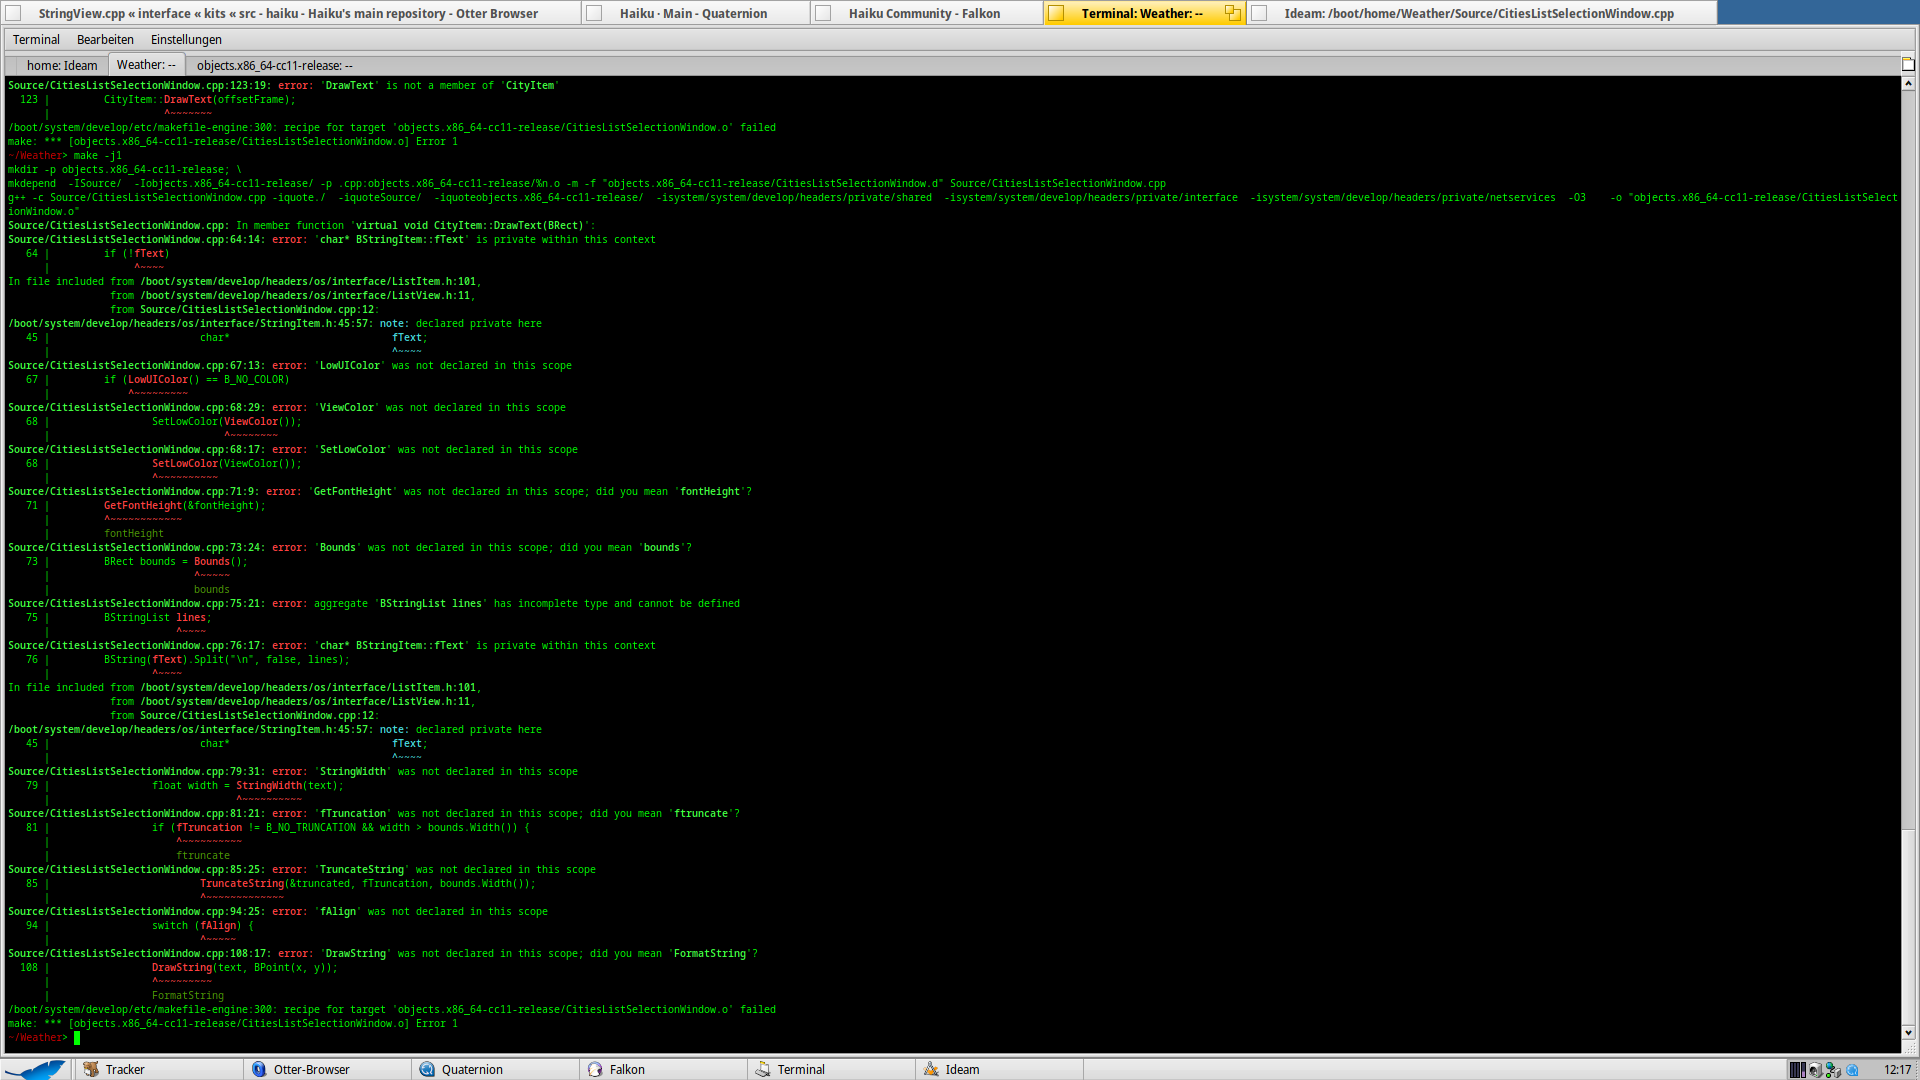Close the Otter Browser window tab
Viewport: 1920px width, 1080px height.
(13, 13)
